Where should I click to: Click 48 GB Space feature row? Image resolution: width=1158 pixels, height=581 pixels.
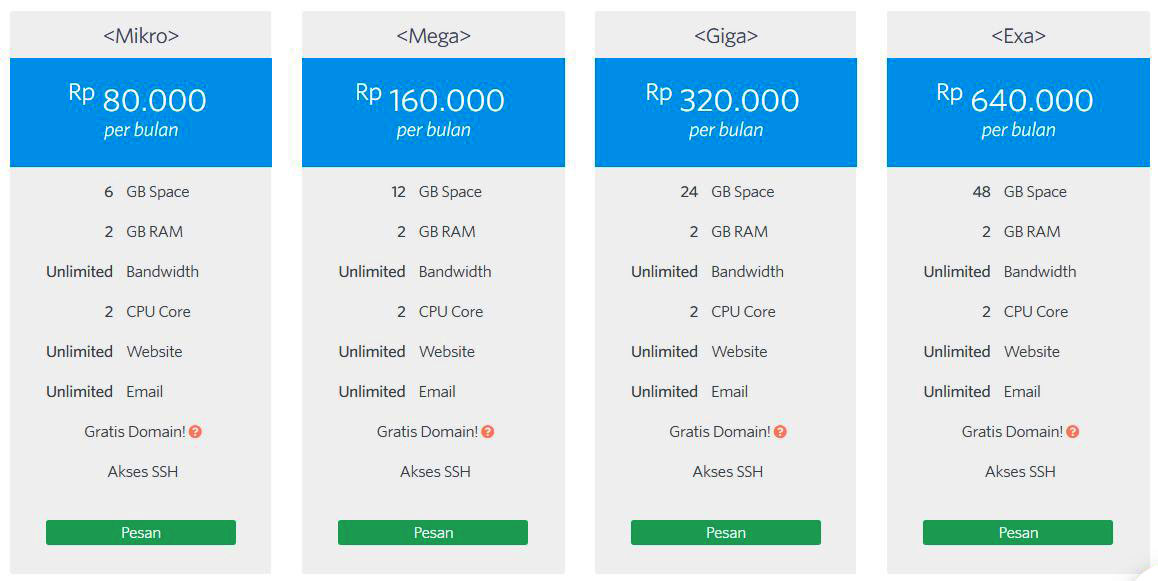tap(1019, 192)
